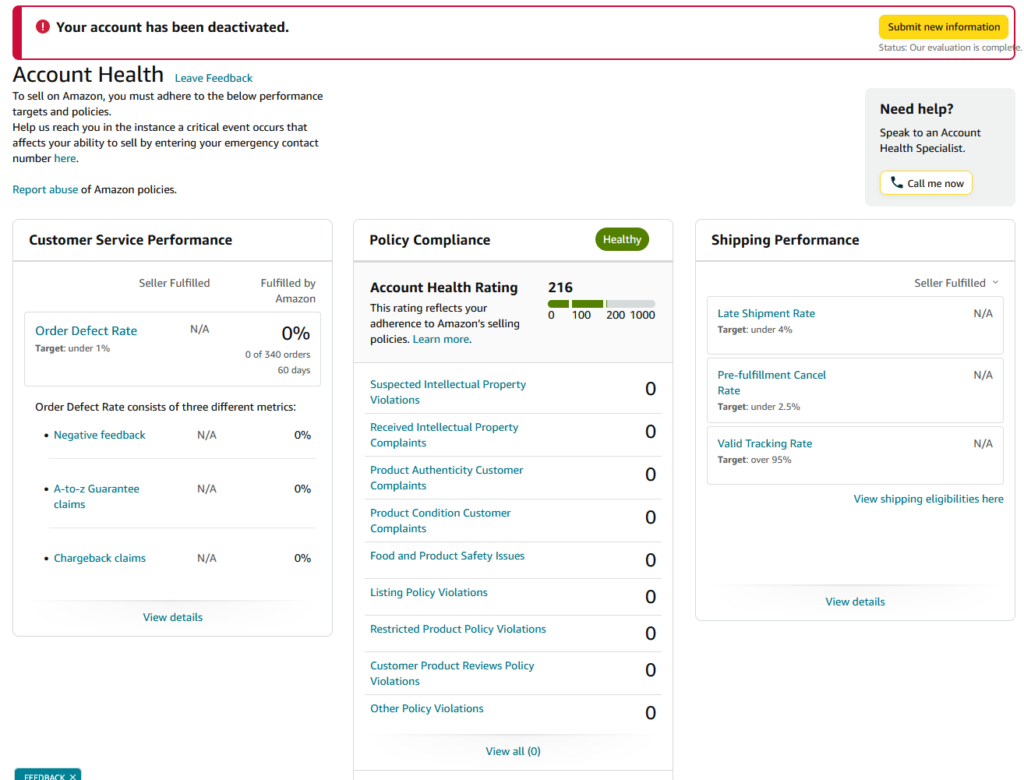The width and height of the screenshot is (1024, 780).
Task: Click 'Target: under 4%' text
Action: point(755,330)
